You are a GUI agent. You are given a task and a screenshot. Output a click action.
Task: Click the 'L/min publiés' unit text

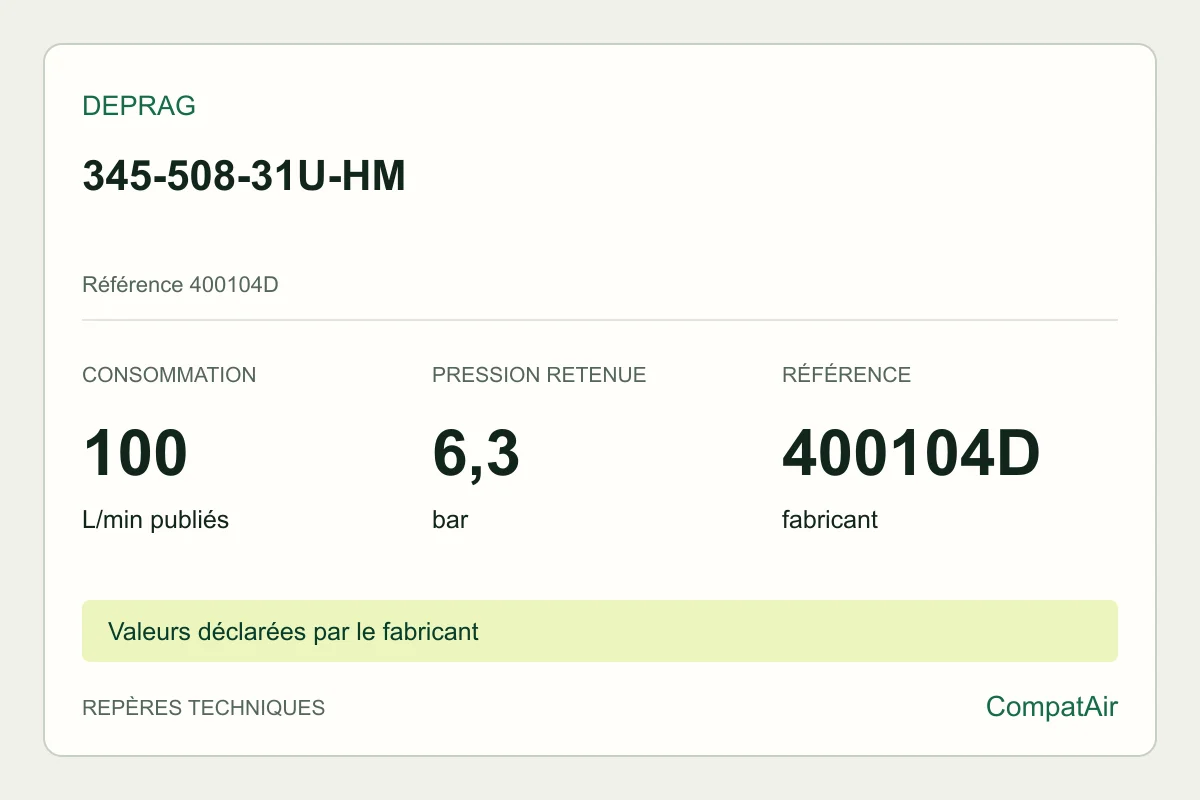pos(155,520)
